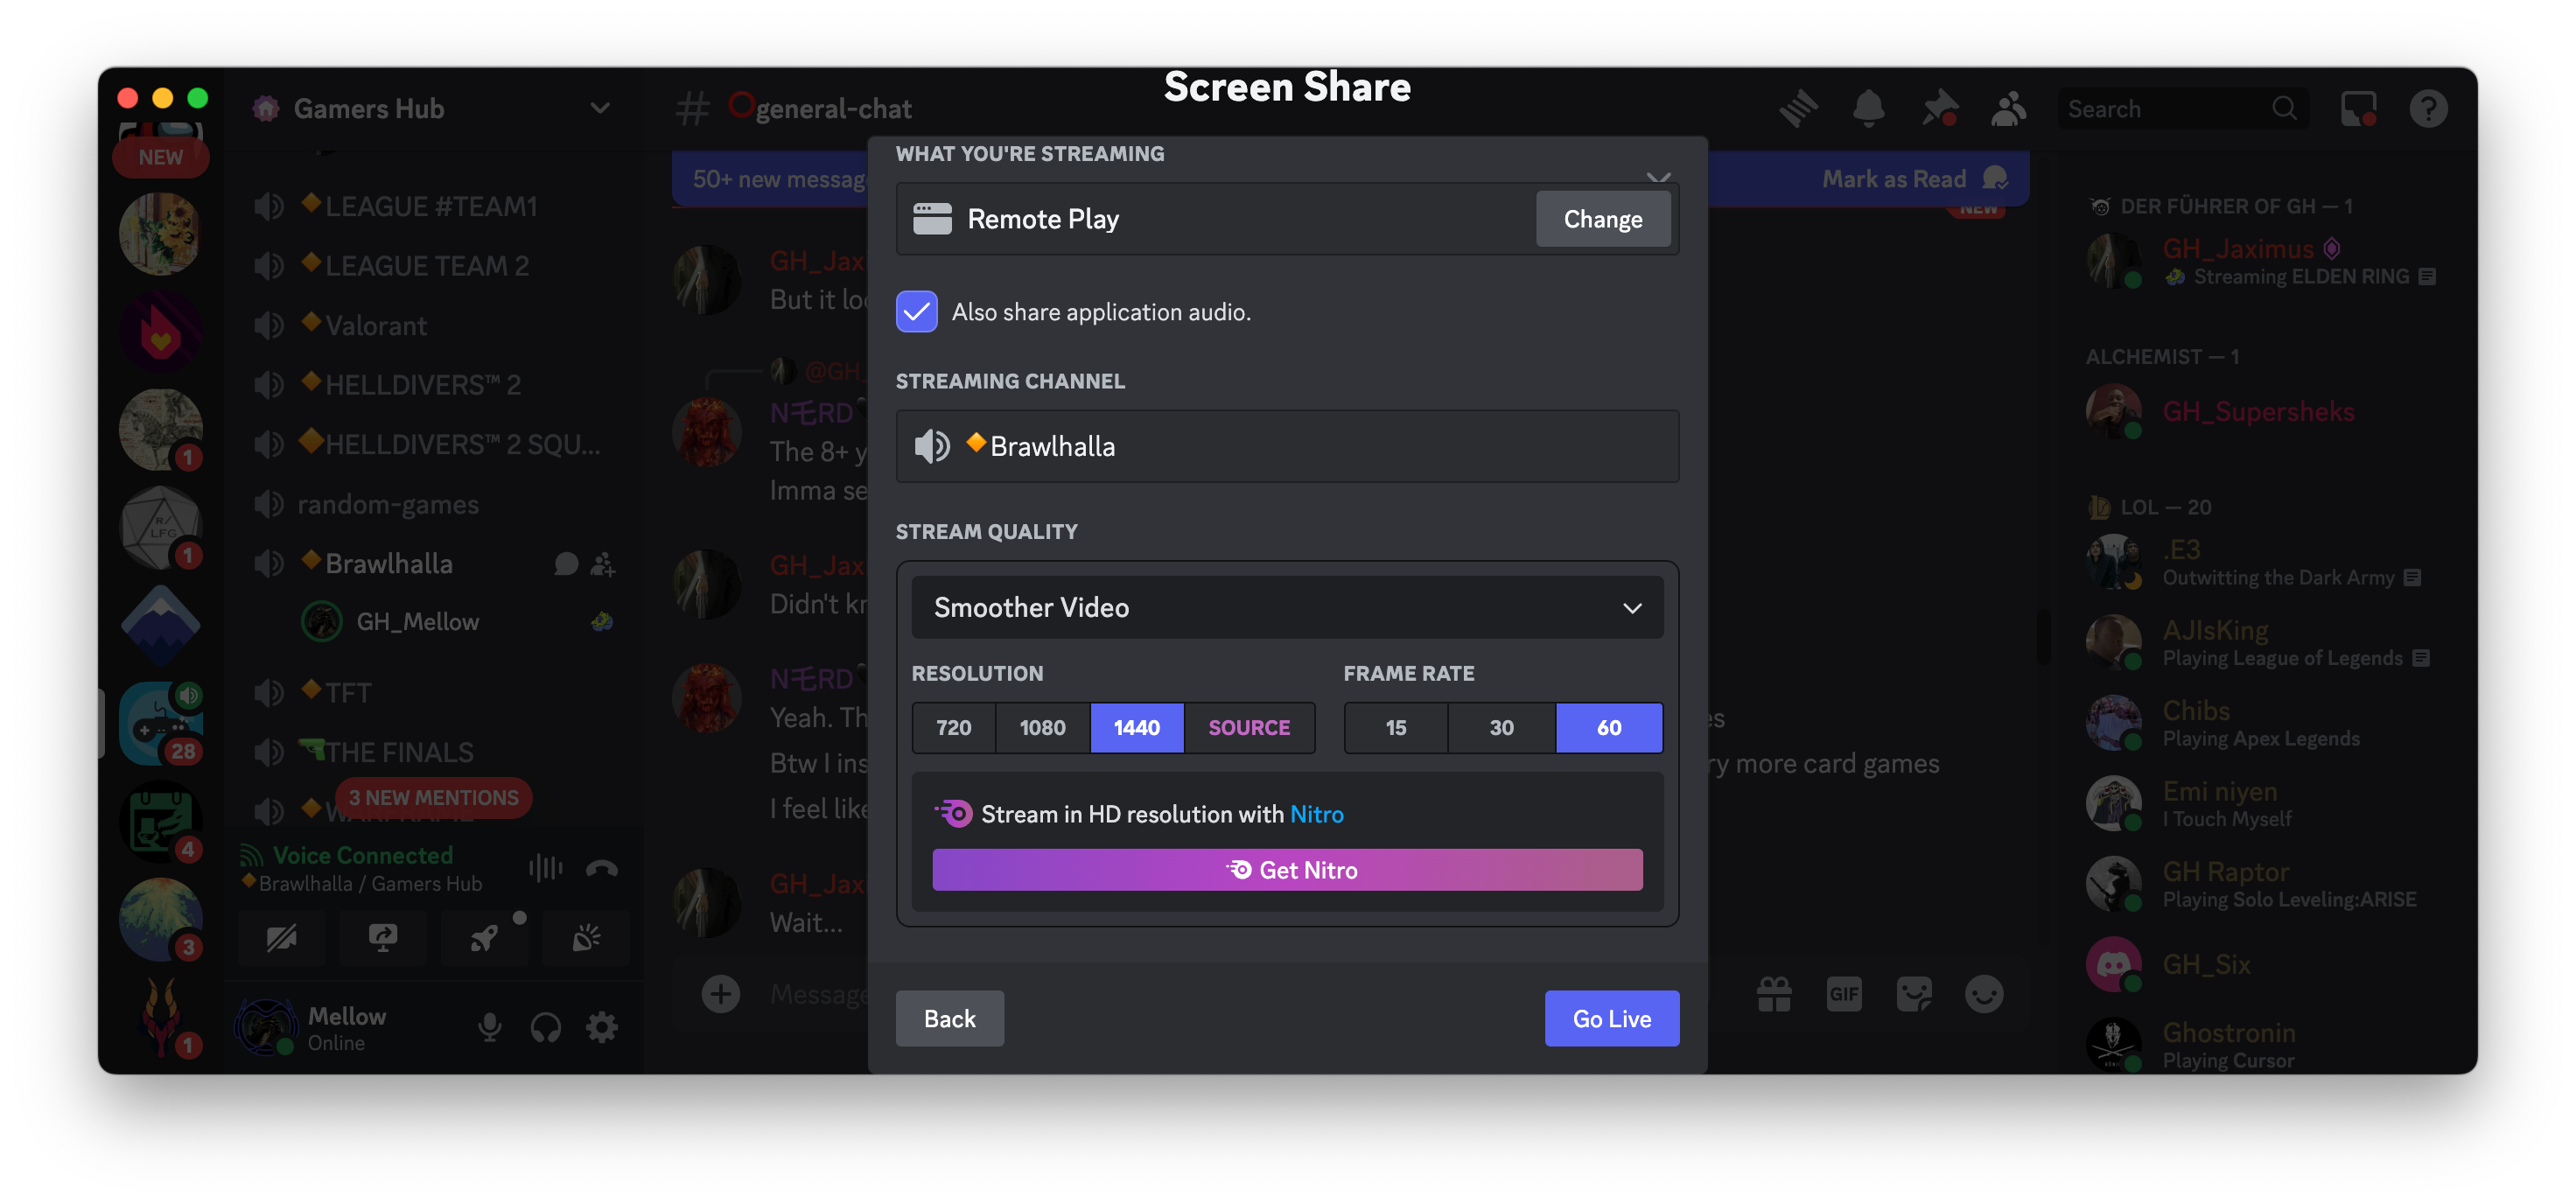Expand Streaming Channel selector
This screenshot has height=1204, width=2576.
[1286, 445]
